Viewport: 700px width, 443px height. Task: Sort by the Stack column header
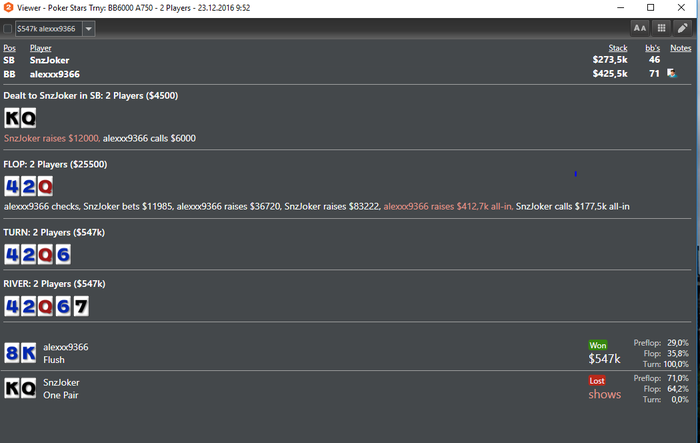[x=618, y=48]
